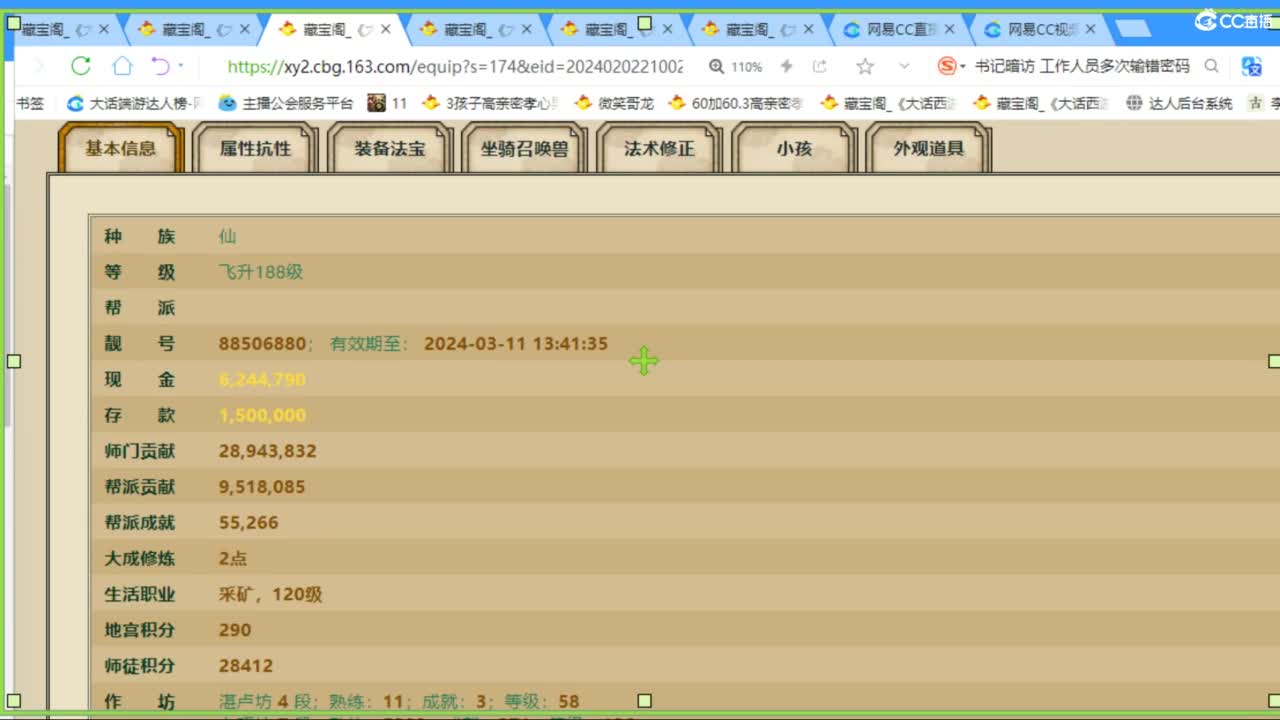View the 小孩 tab
Screen dimensions: 1280x720
click(x=794, y=148)
